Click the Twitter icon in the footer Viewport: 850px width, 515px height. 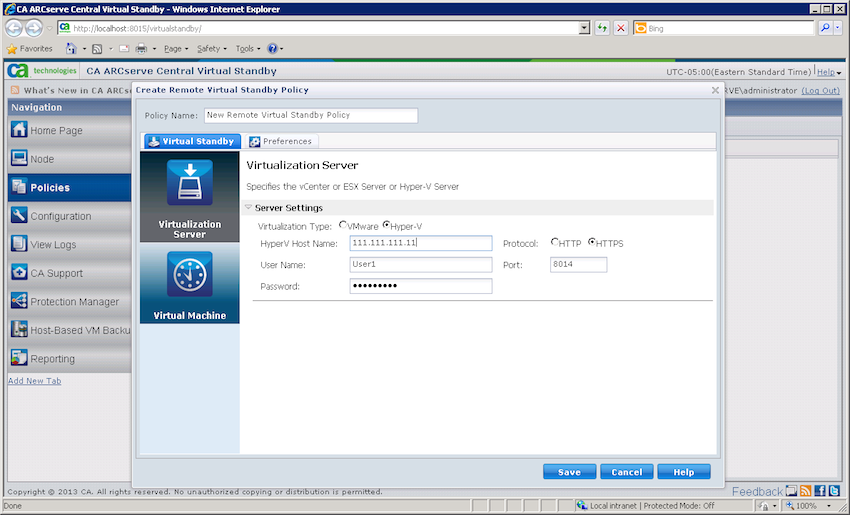click(834, 491)
